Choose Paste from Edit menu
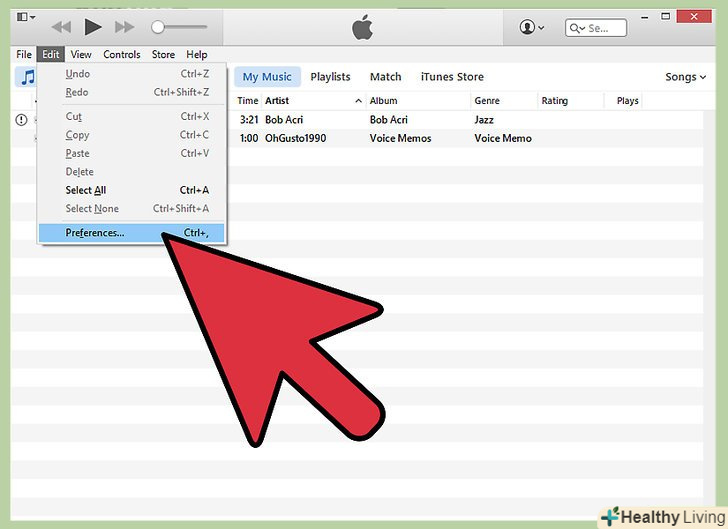This screenshot has width=728, height=529. pos(132,153)
